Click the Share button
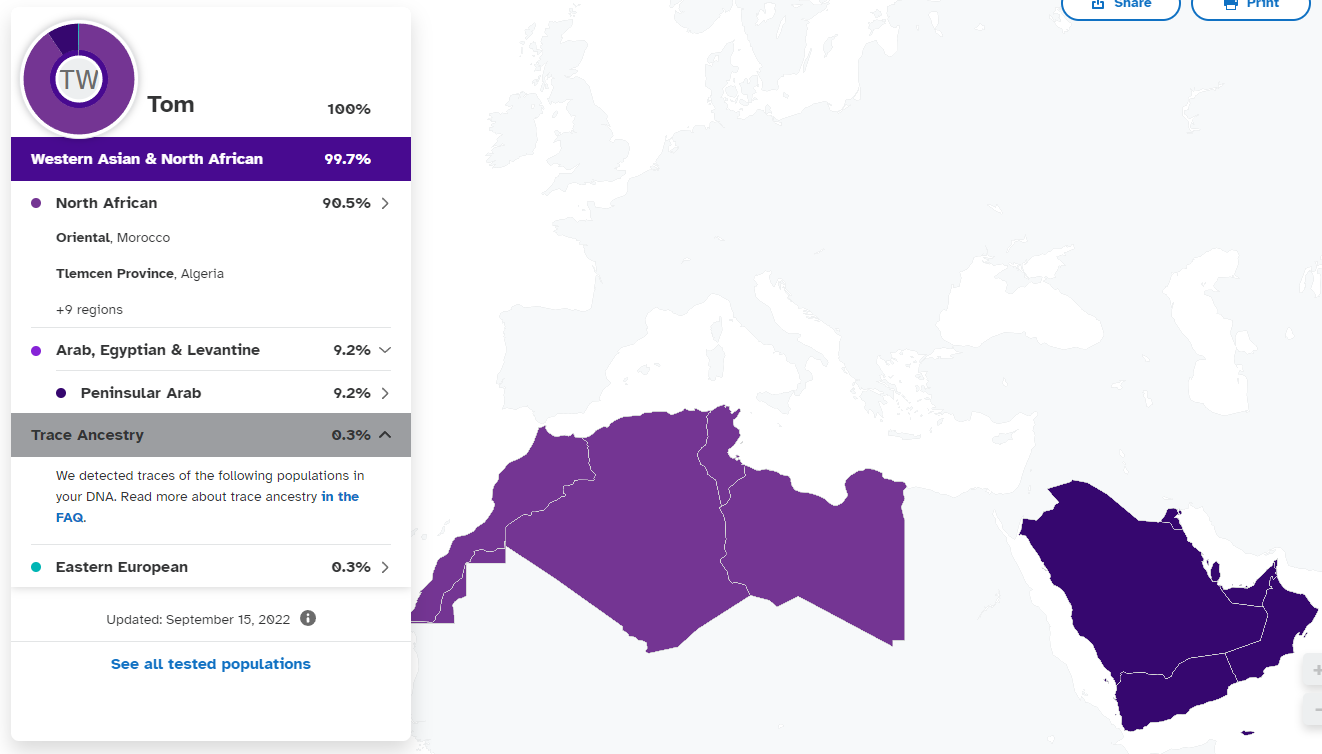This screenshot has height=754, width=1322. click(1121, 5)
